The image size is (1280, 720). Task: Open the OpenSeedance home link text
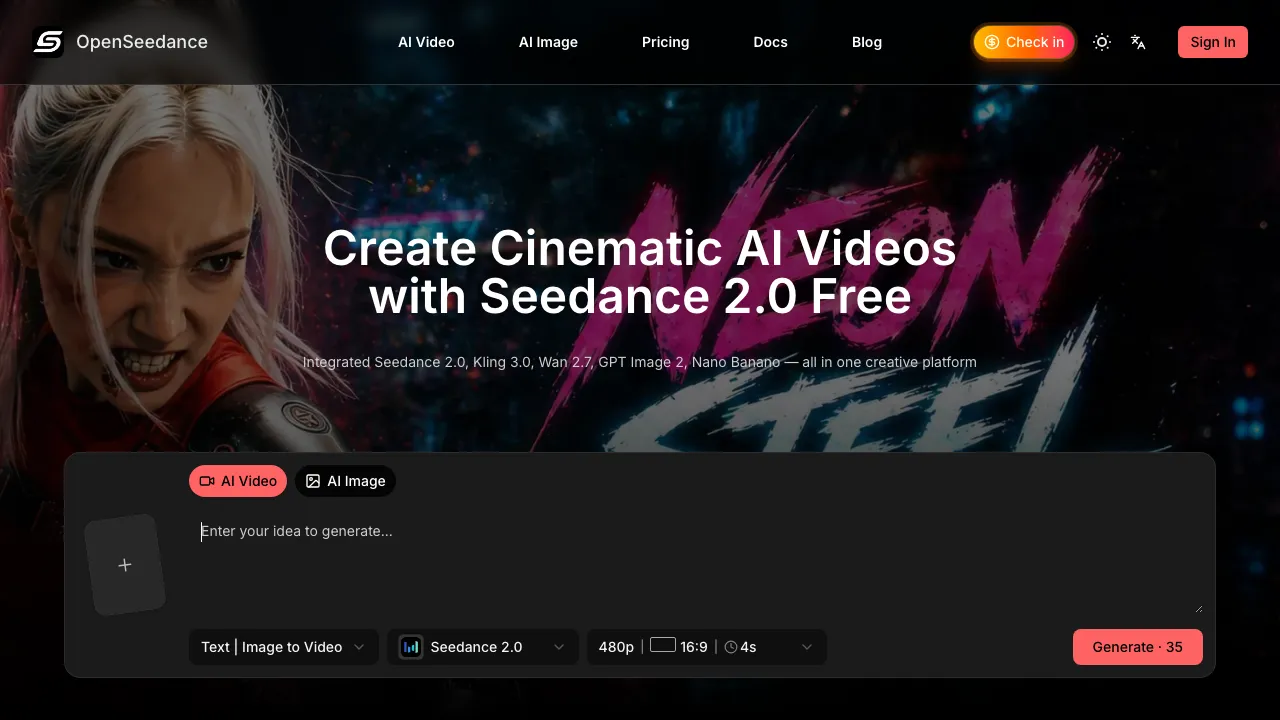pos(142,42)
